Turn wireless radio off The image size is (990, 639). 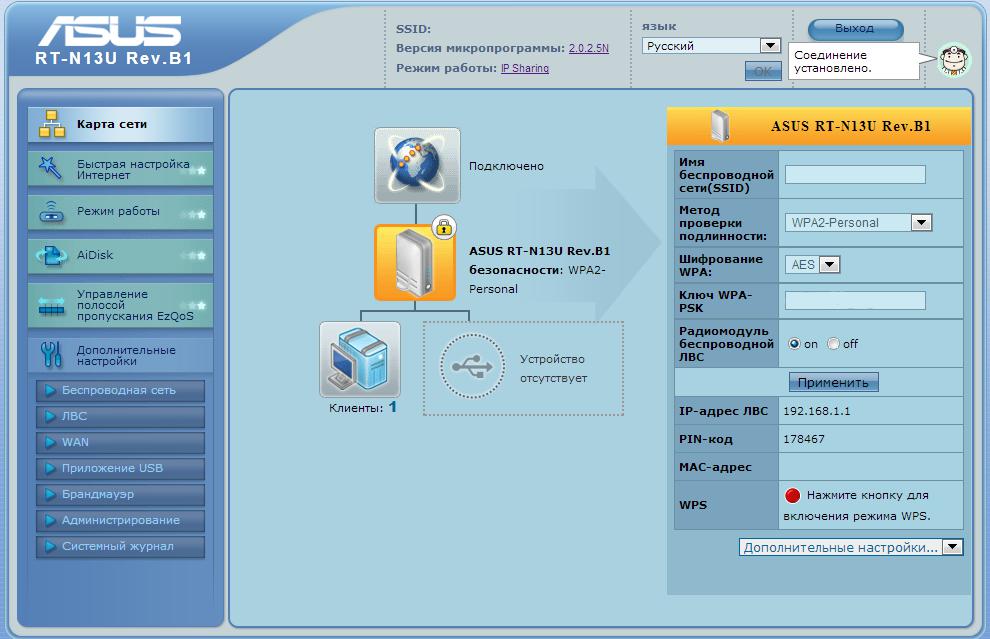pyautogui.click(x=833, y=344)
